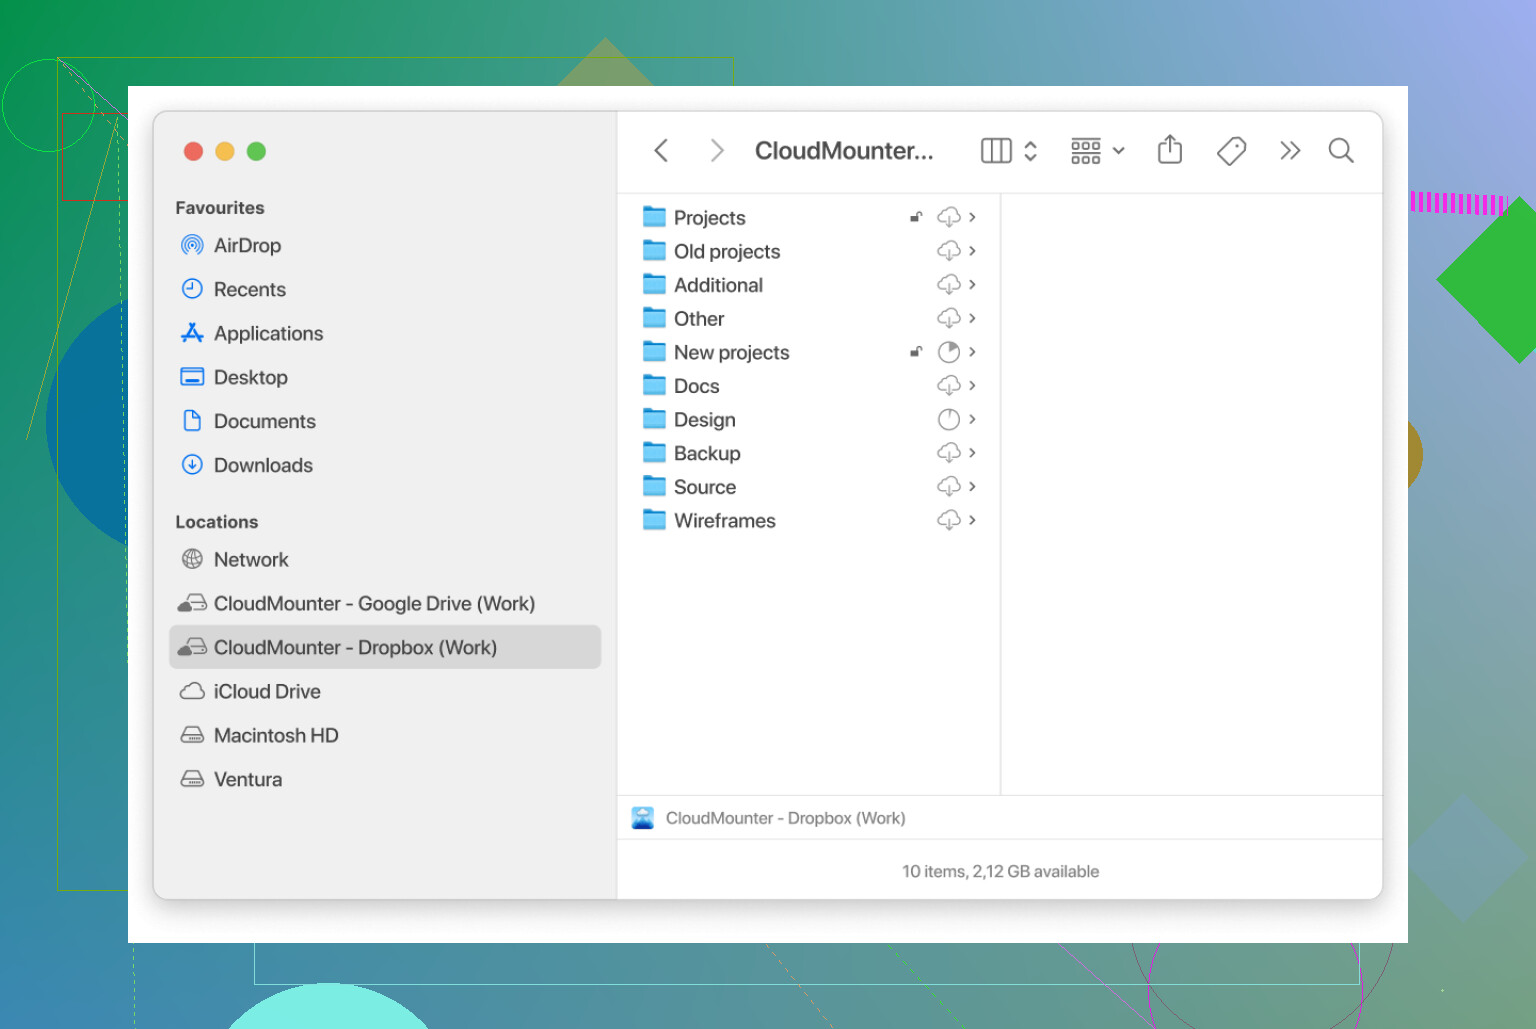Screen dimensions: 1536x1029
Task: Expand Design with its chevron
Action: 972,419
